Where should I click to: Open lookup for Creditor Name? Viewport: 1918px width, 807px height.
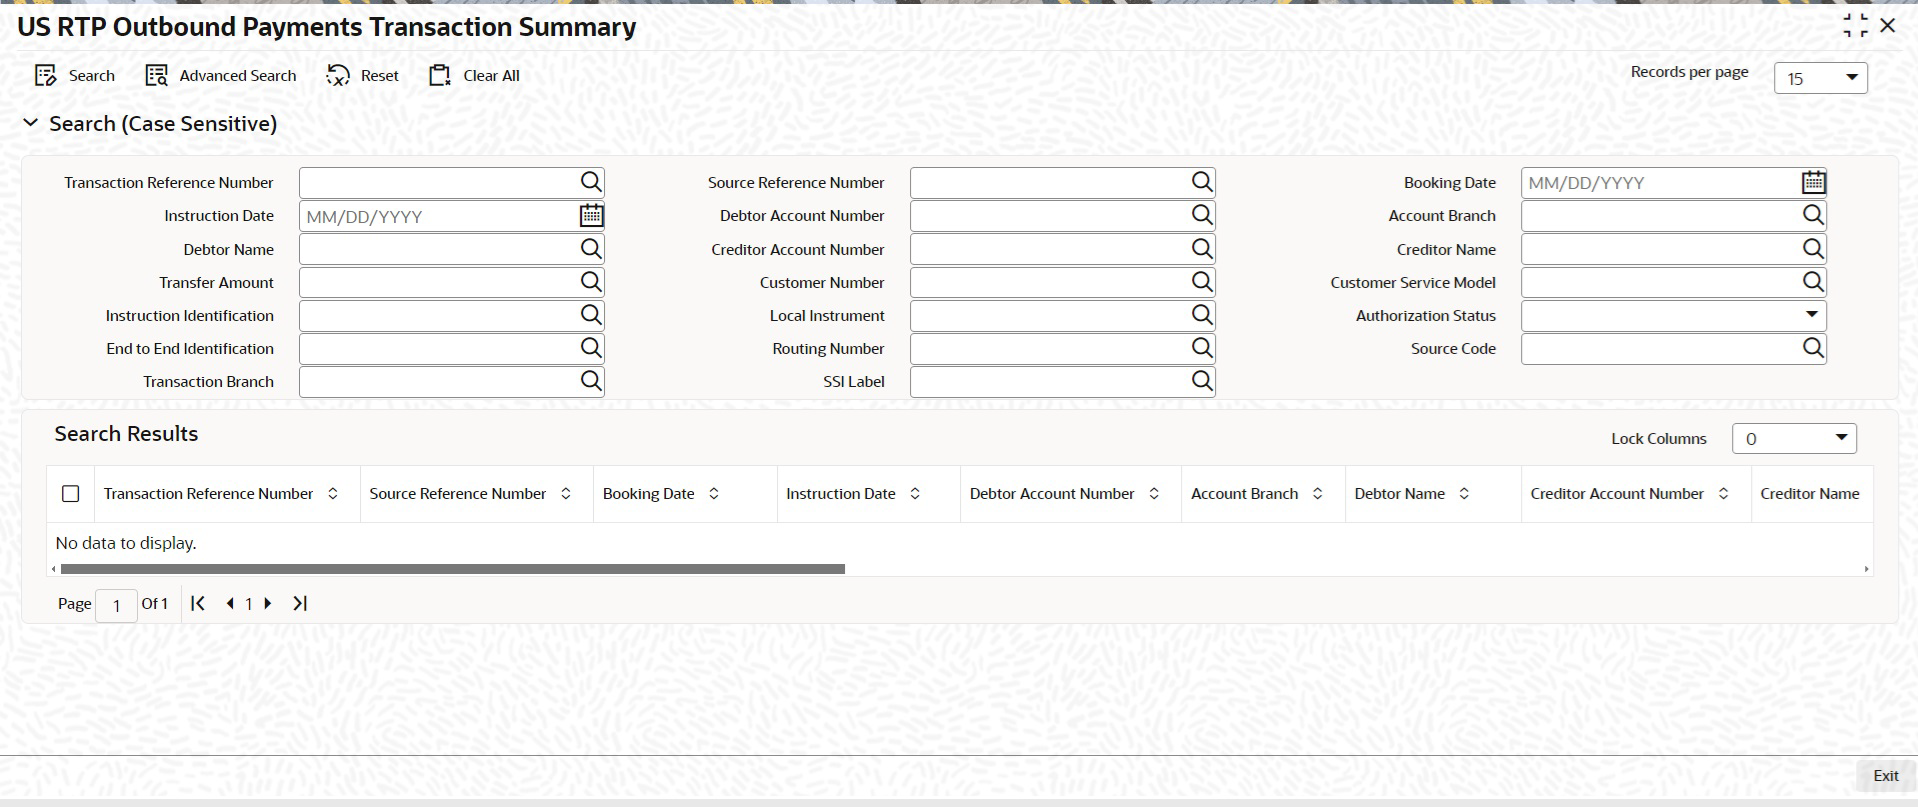1813,249
